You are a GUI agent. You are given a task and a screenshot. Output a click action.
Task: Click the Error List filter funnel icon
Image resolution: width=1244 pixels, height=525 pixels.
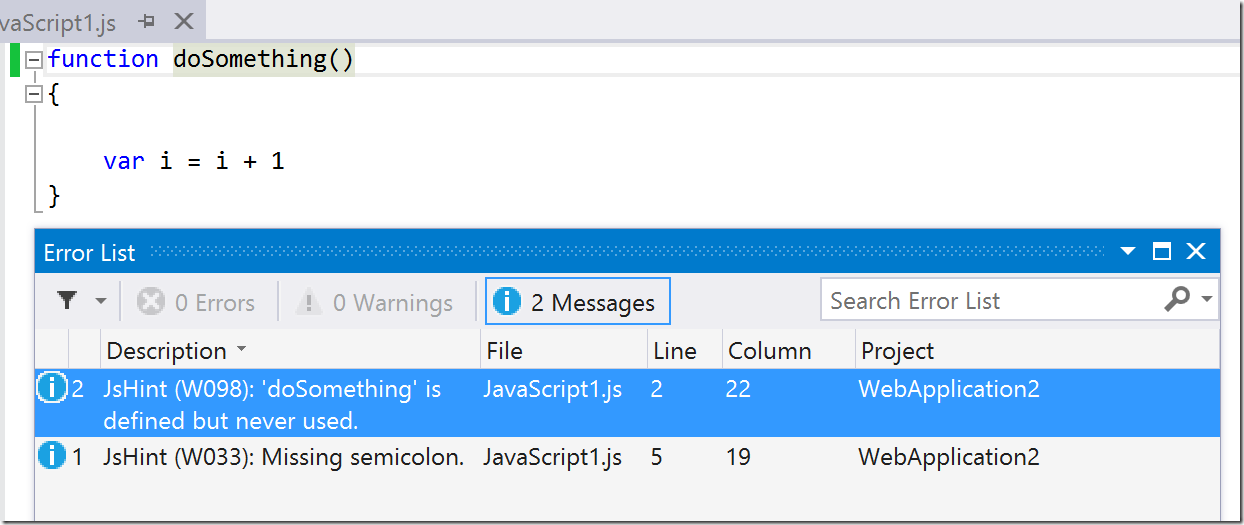pos(67,301)
